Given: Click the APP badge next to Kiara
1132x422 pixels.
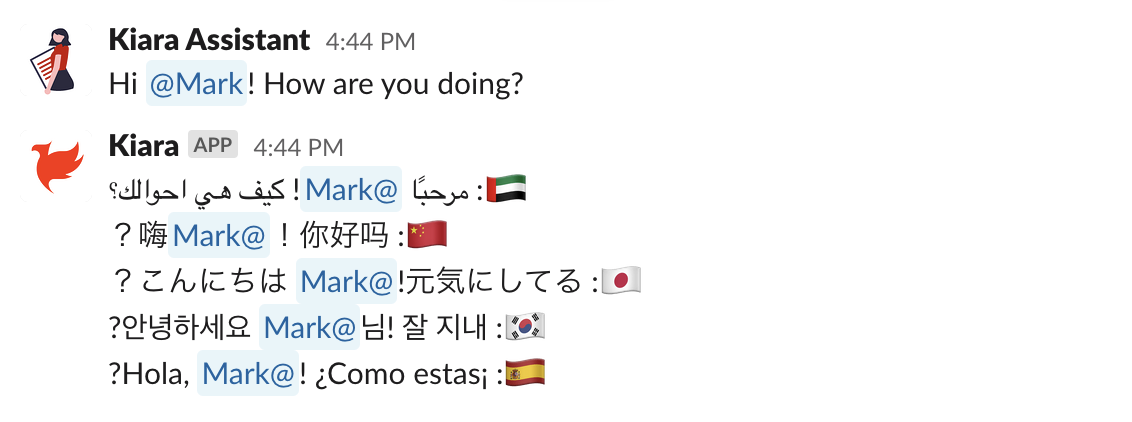Looking at the screenshot, I should 213,145.
